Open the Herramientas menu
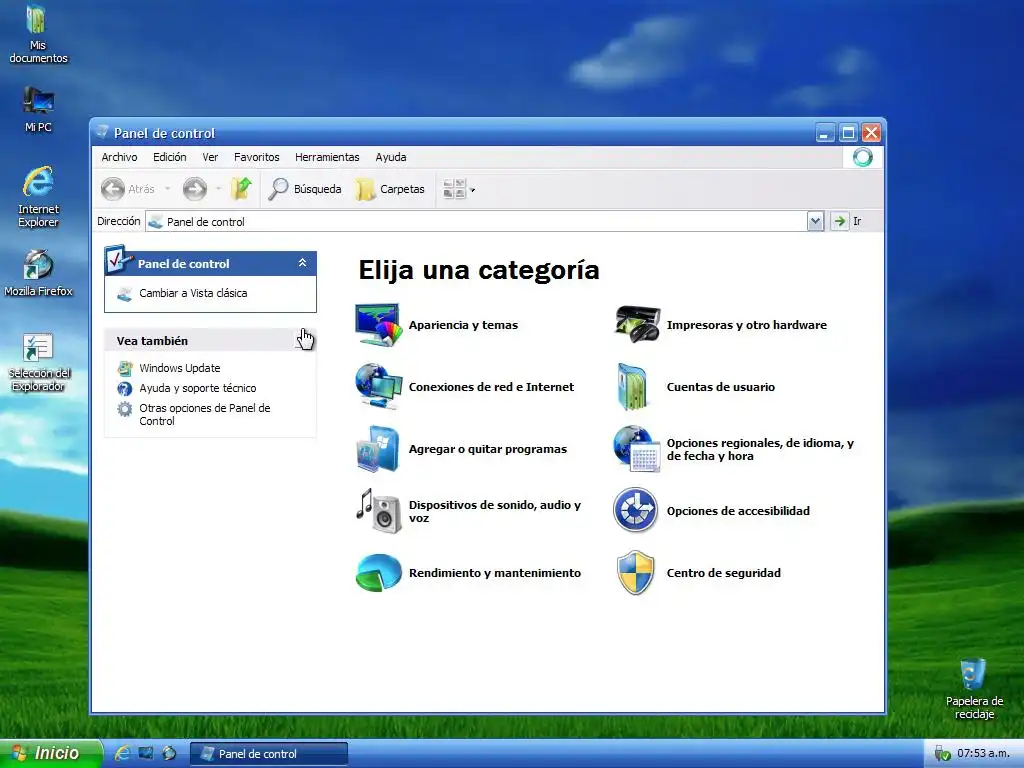 (327, 157)
